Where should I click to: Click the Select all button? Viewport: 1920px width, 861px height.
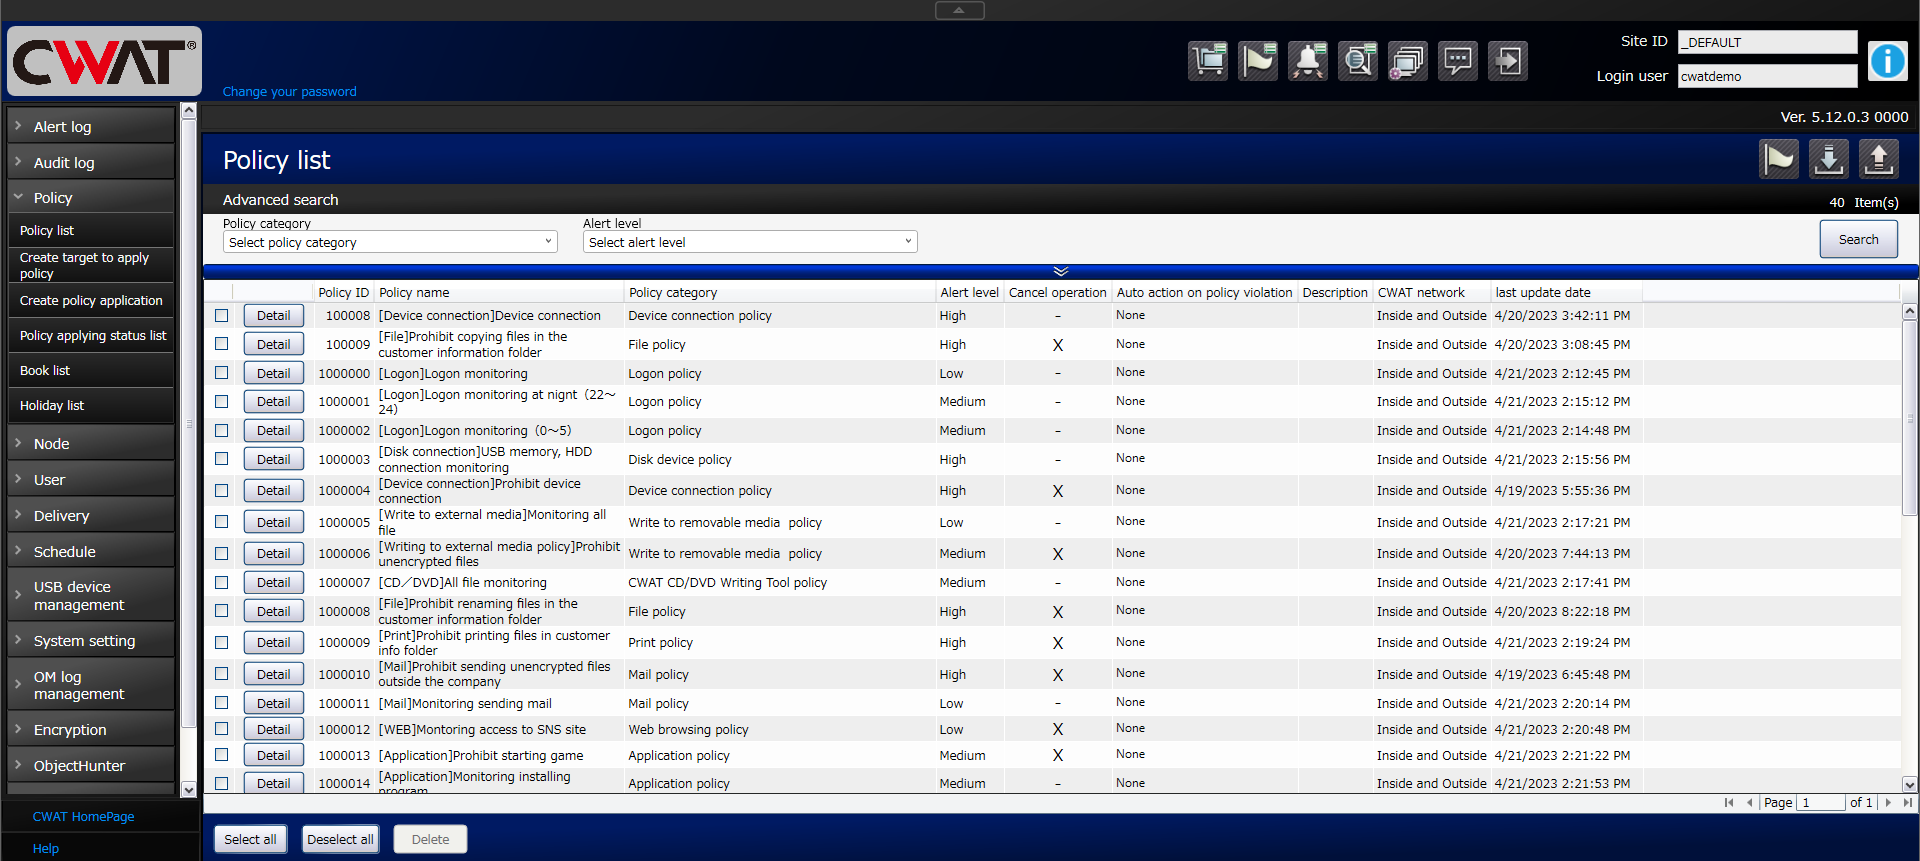coord(250,839)
